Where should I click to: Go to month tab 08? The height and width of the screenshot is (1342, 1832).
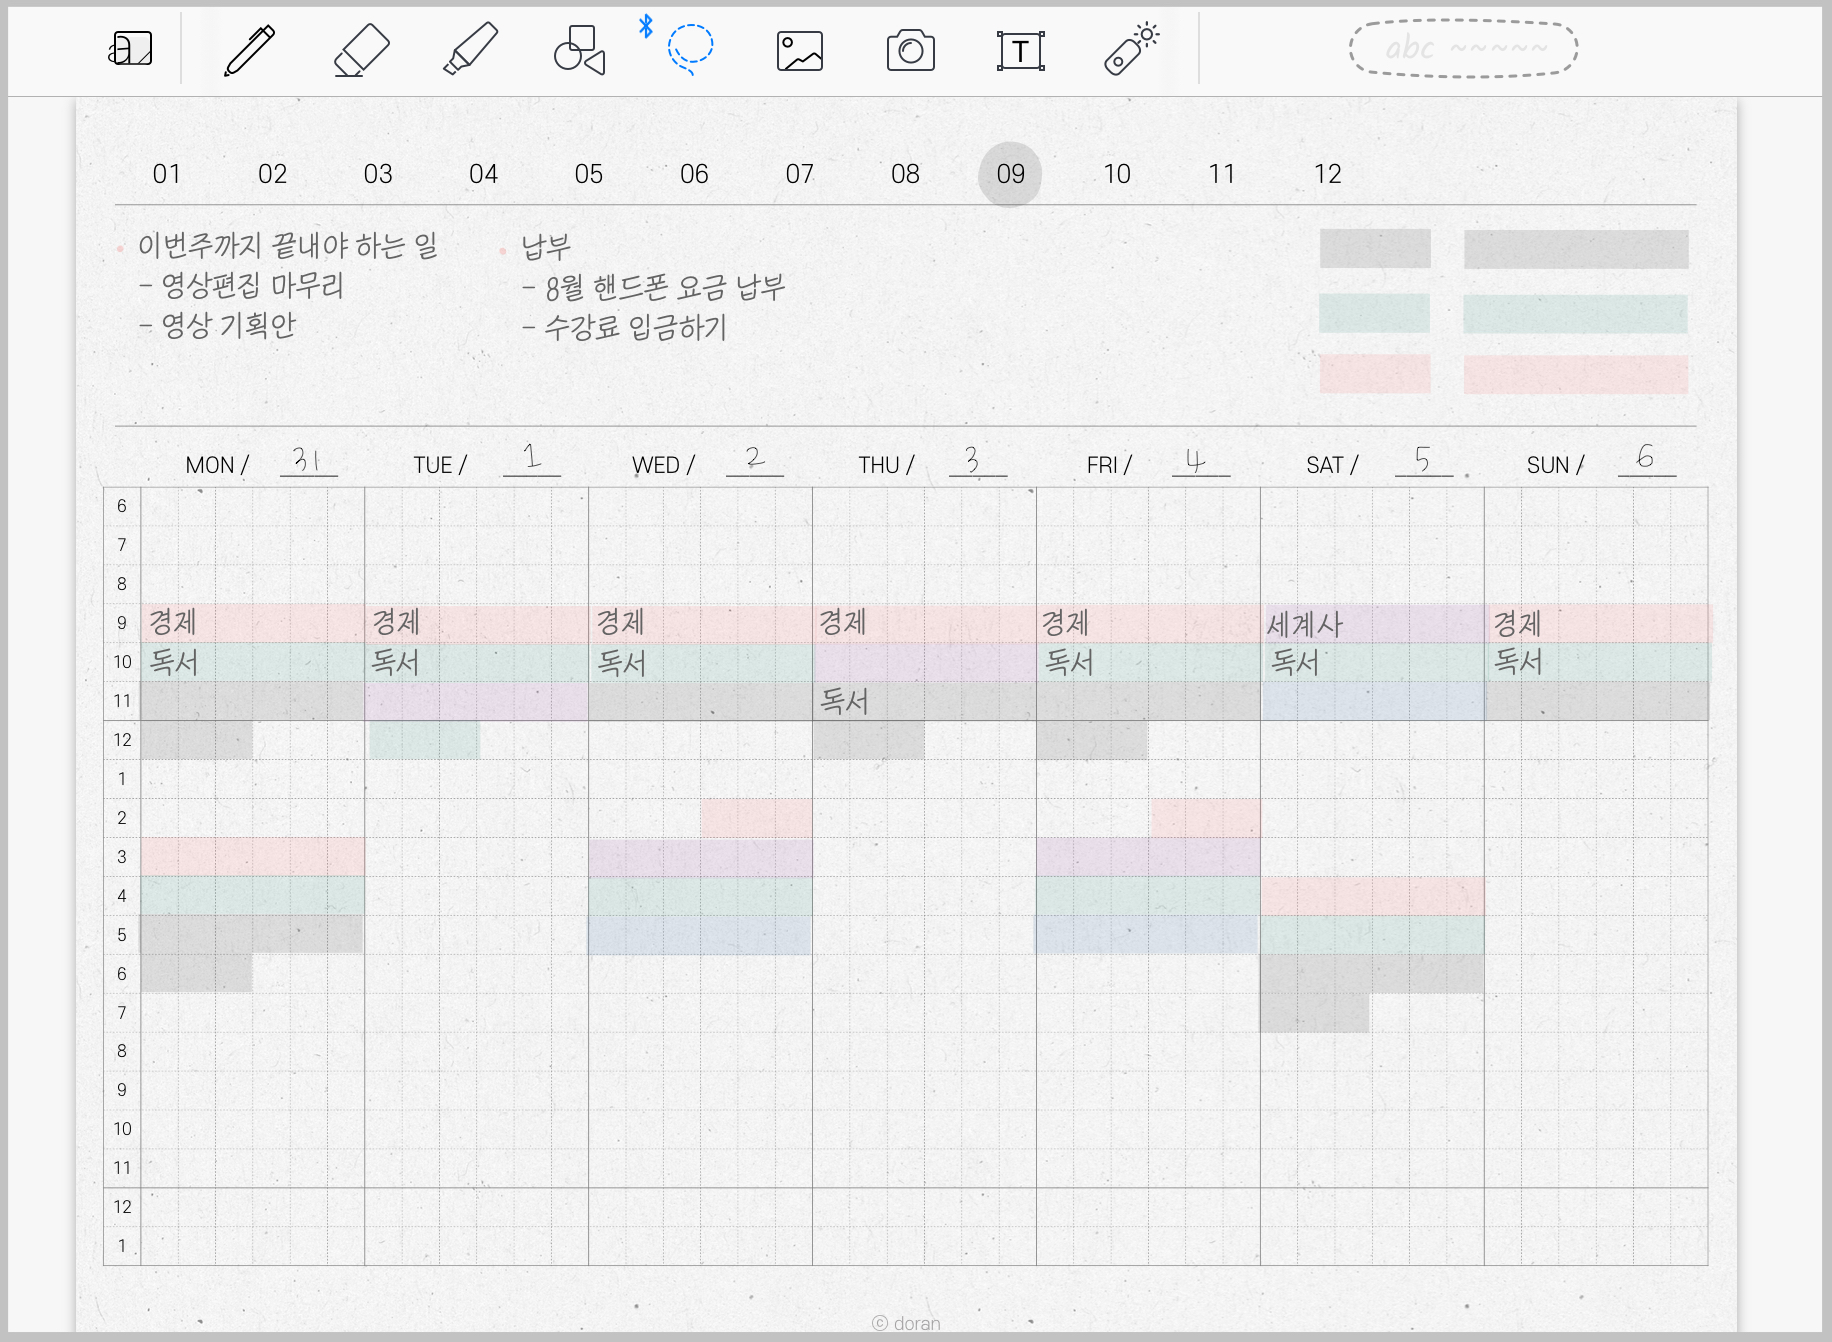point(905,174)
